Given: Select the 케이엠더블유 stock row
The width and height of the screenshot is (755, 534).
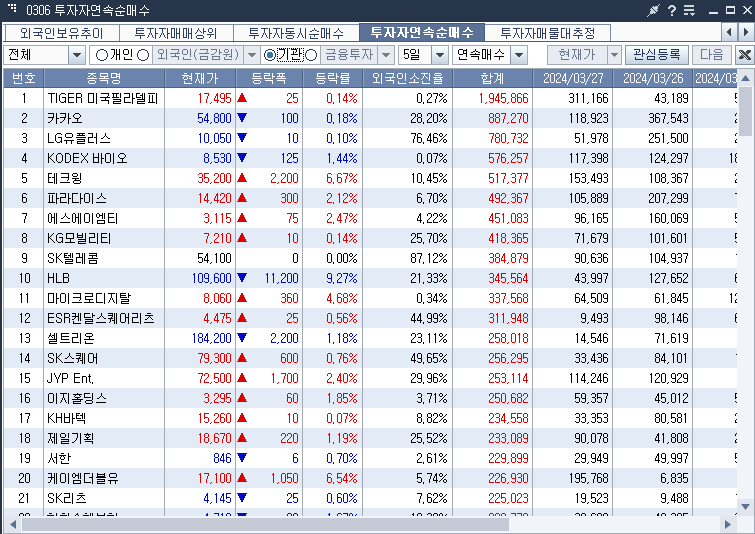Looking at the screenshot, I should pyautogui.click(x=370, y=478).
